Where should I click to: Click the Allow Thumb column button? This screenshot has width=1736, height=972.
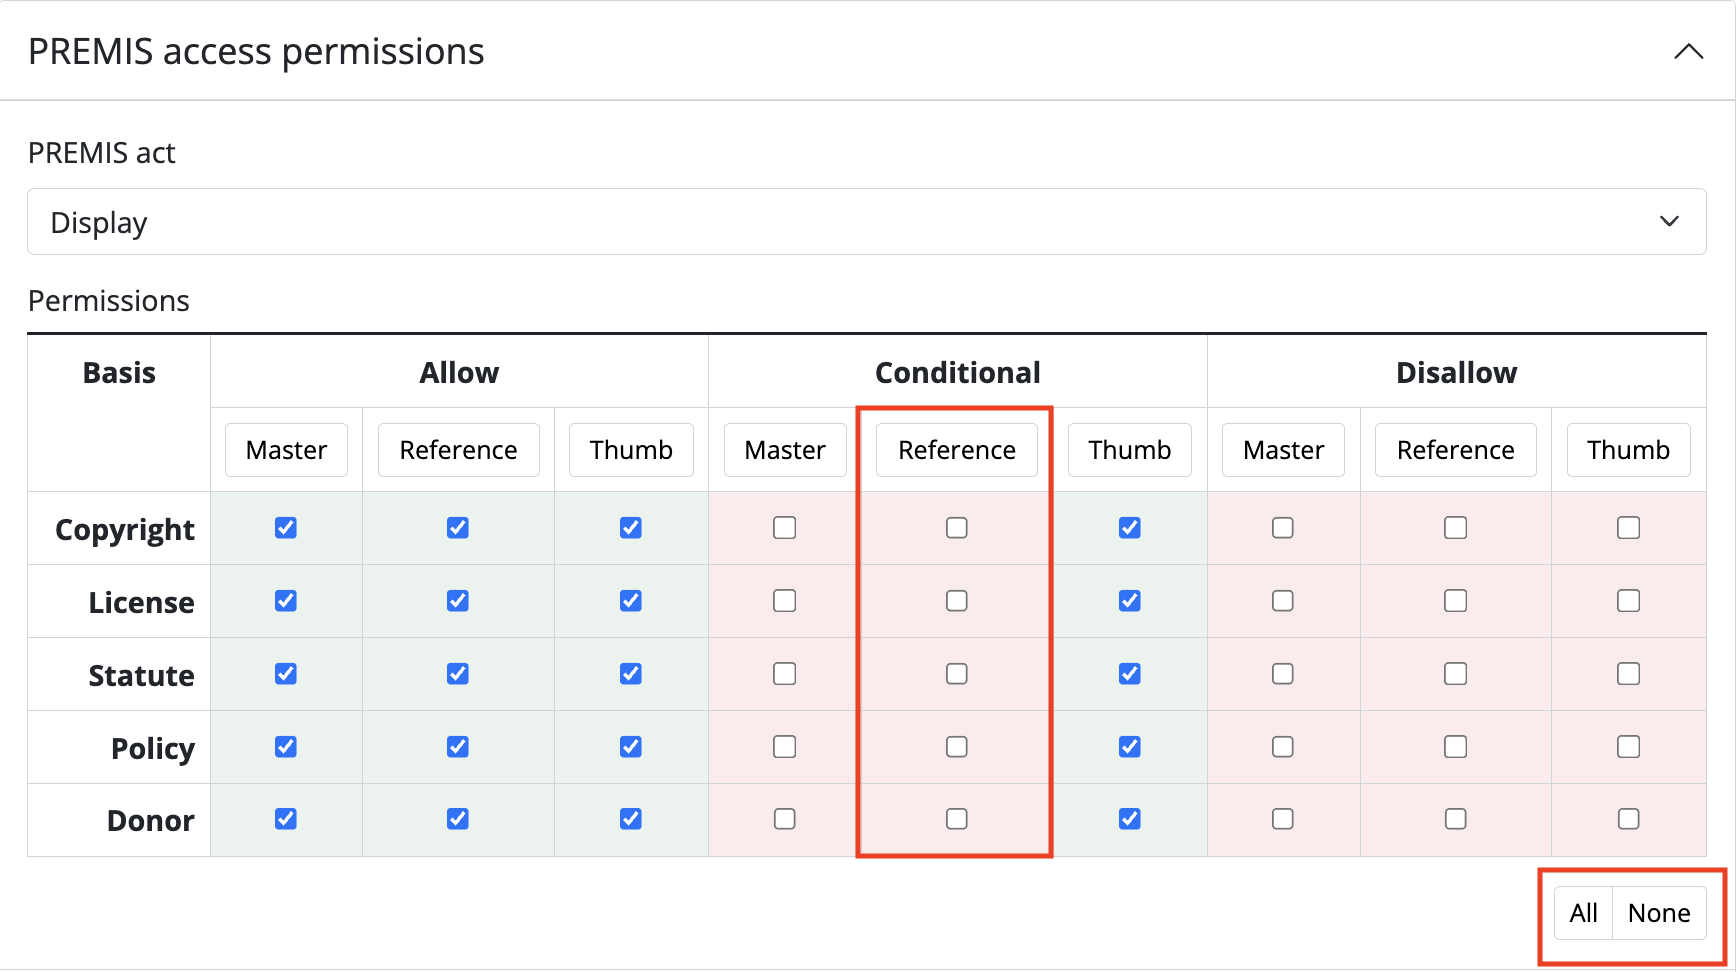(x=631, y=450)
